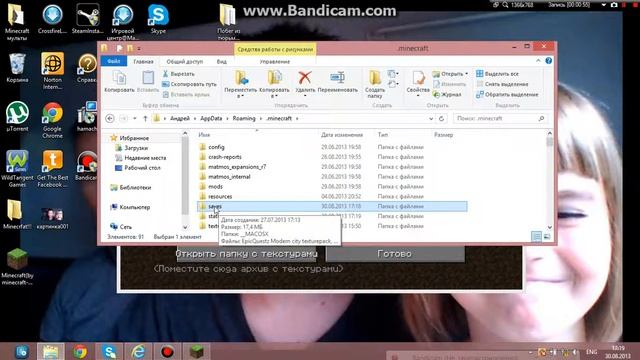This screenshot has height=360, width=640.
Task: Click Internet Explorer icon in taskbar
Action: pyautogui.click(x=138, y=351)
